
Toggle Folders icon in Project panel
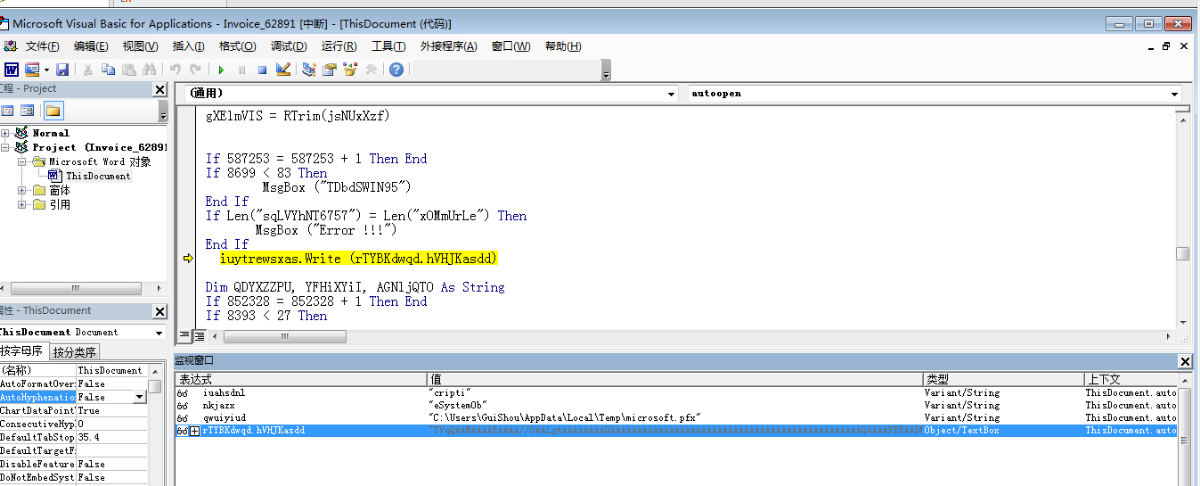(52, 110)
